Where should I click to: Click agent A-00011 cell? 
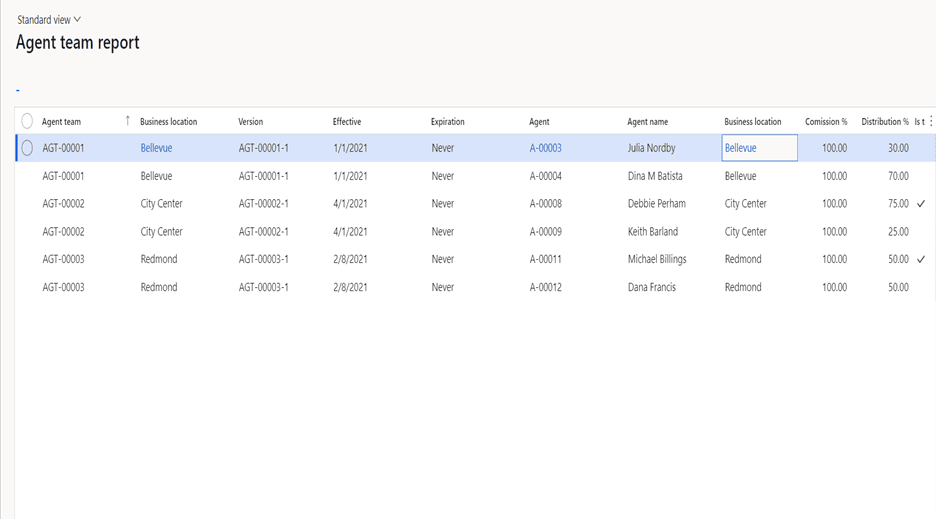[546, 259]
